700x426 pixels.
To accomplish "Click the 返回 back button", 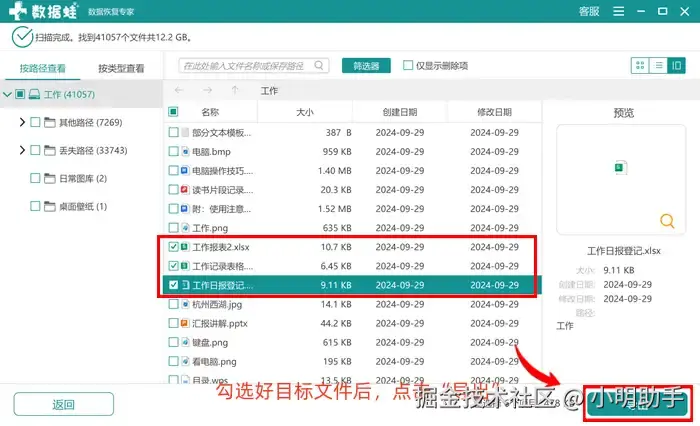I will 63,404.
